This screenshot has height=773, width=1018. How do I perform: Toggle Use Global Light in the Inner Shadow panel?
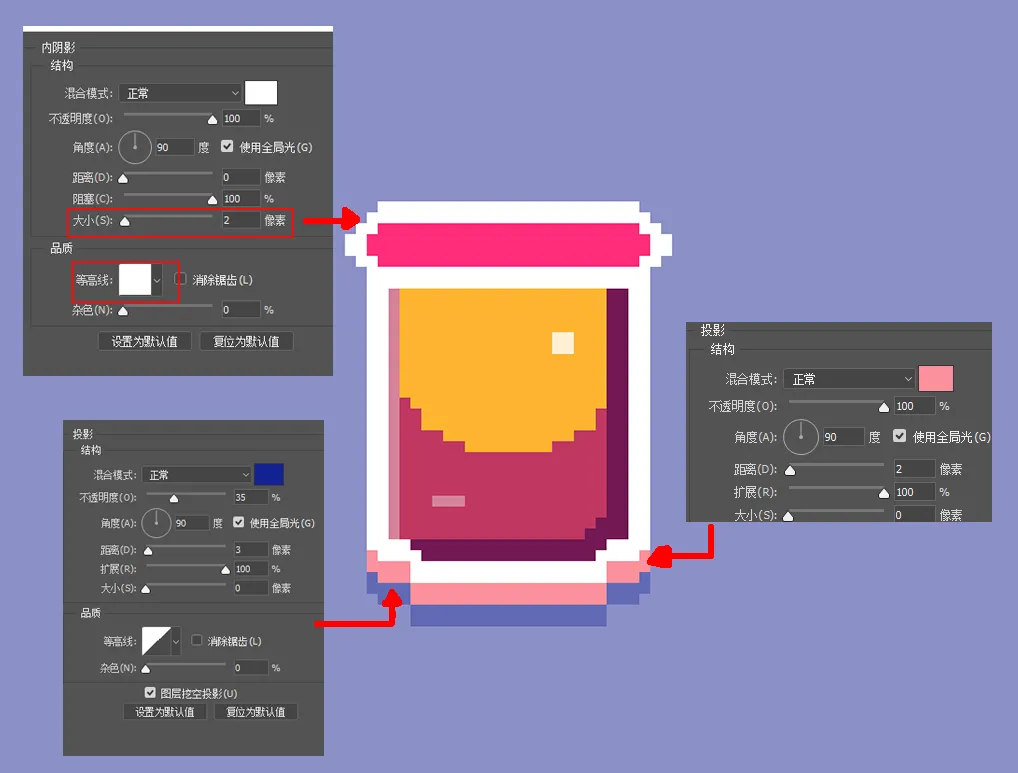pyautogui.click(x=227, y=147)
